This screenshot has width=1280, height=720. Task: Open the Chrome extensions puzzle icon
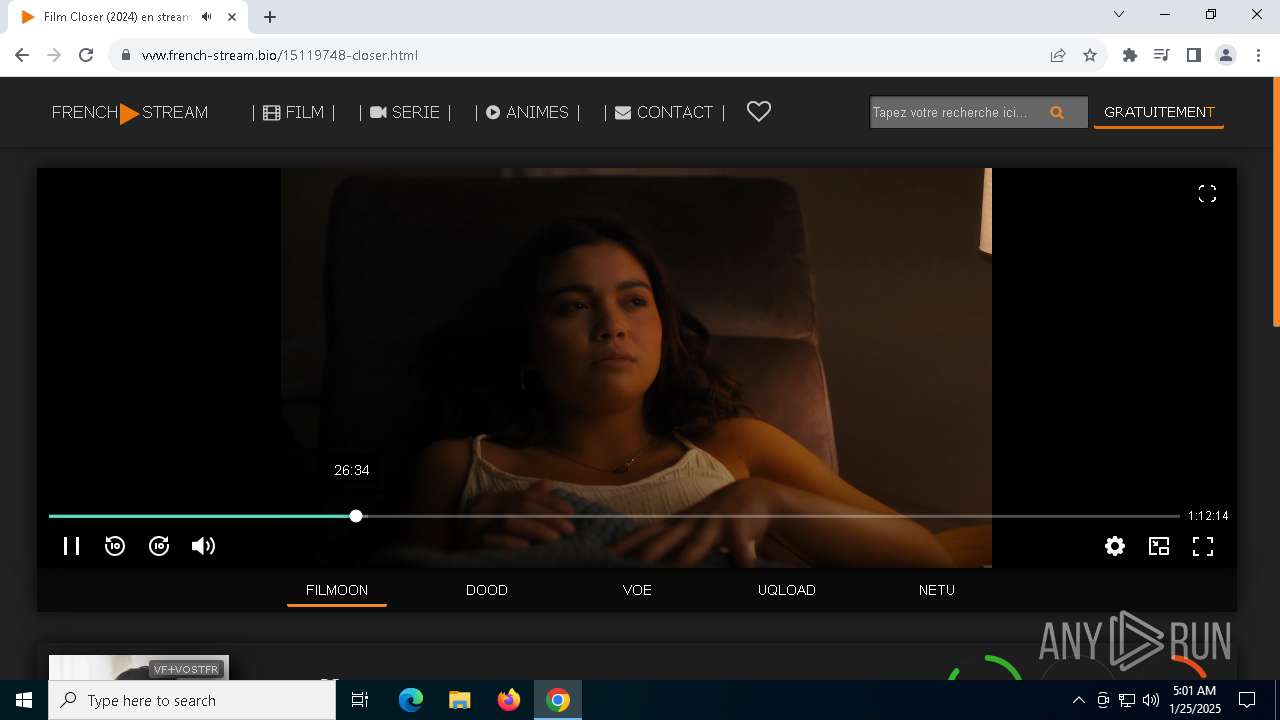click(x=1130, y=55)
